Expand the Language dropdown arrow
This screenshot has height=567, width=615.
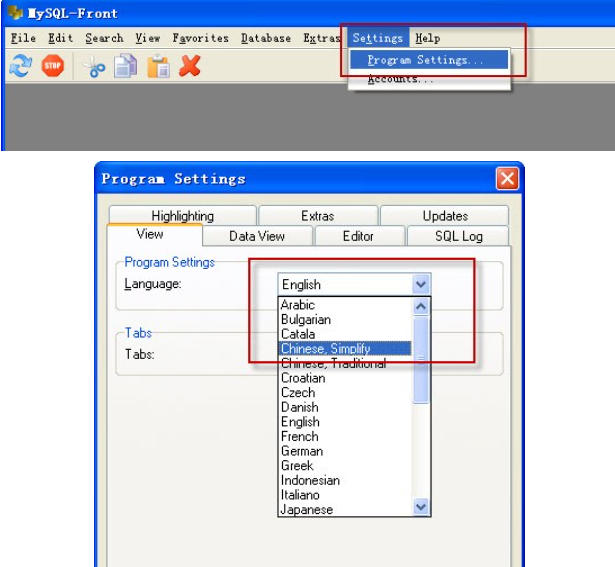421,284
